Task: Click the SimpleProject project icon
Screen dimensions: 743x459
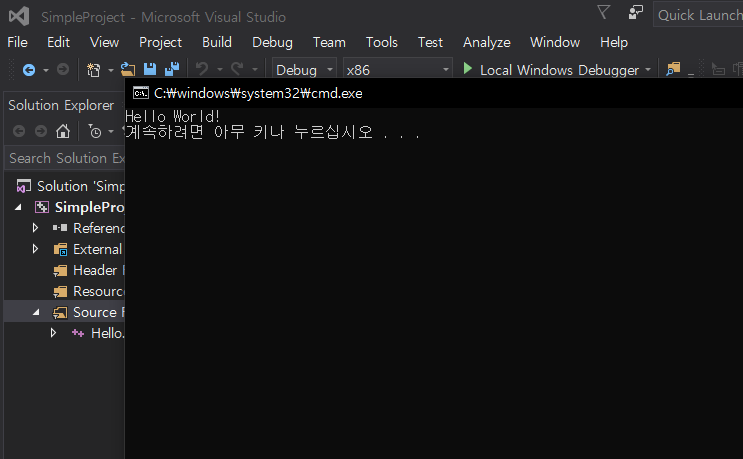Action: [x=42, y=207]
